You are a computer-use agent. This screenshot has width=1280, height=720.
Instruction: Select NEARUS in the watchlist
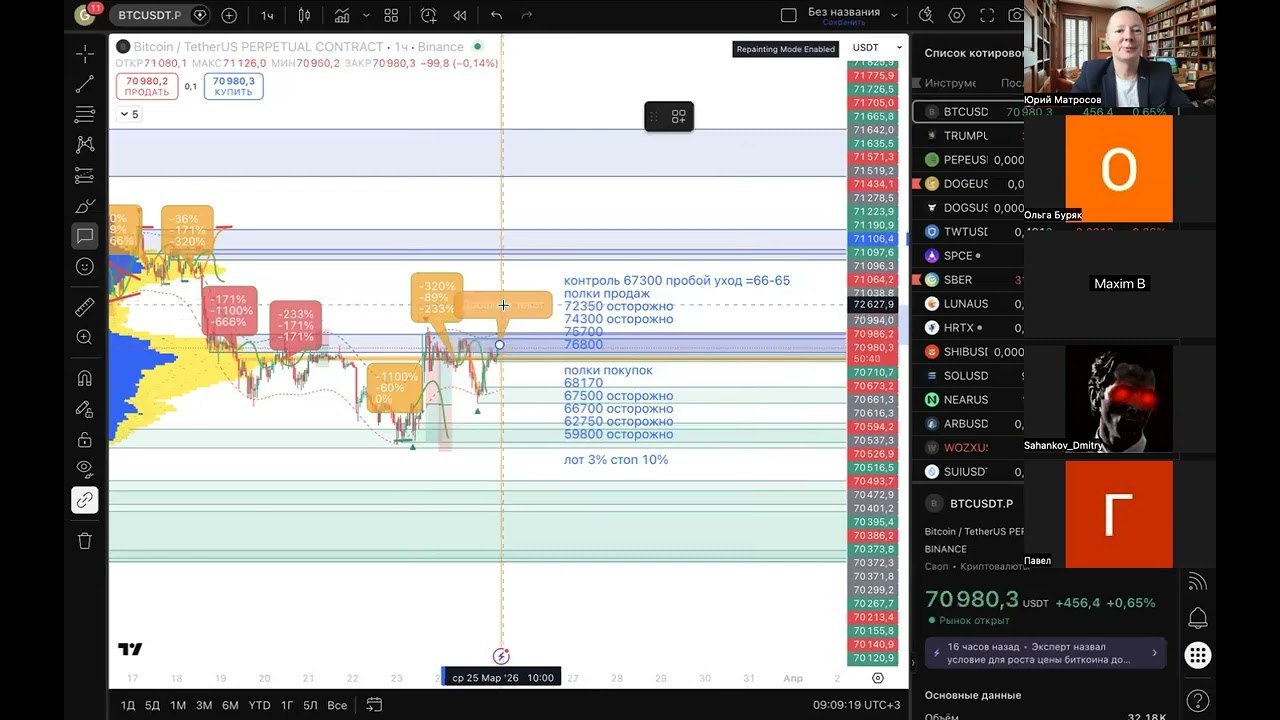point(968,400)
